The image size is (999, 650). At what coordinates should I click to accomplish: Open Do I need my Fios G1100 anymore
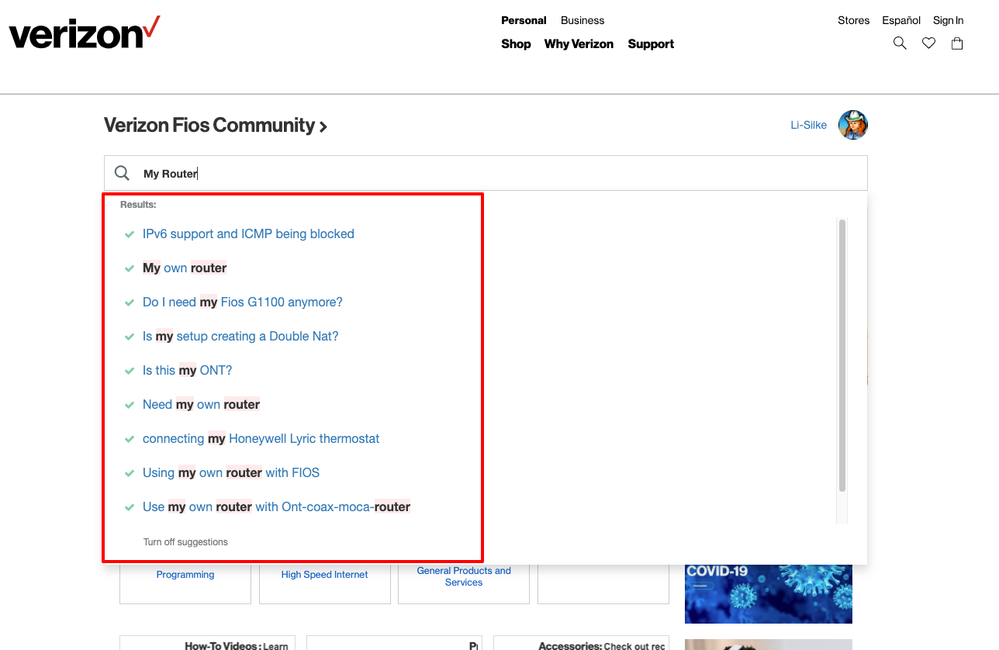243,302
